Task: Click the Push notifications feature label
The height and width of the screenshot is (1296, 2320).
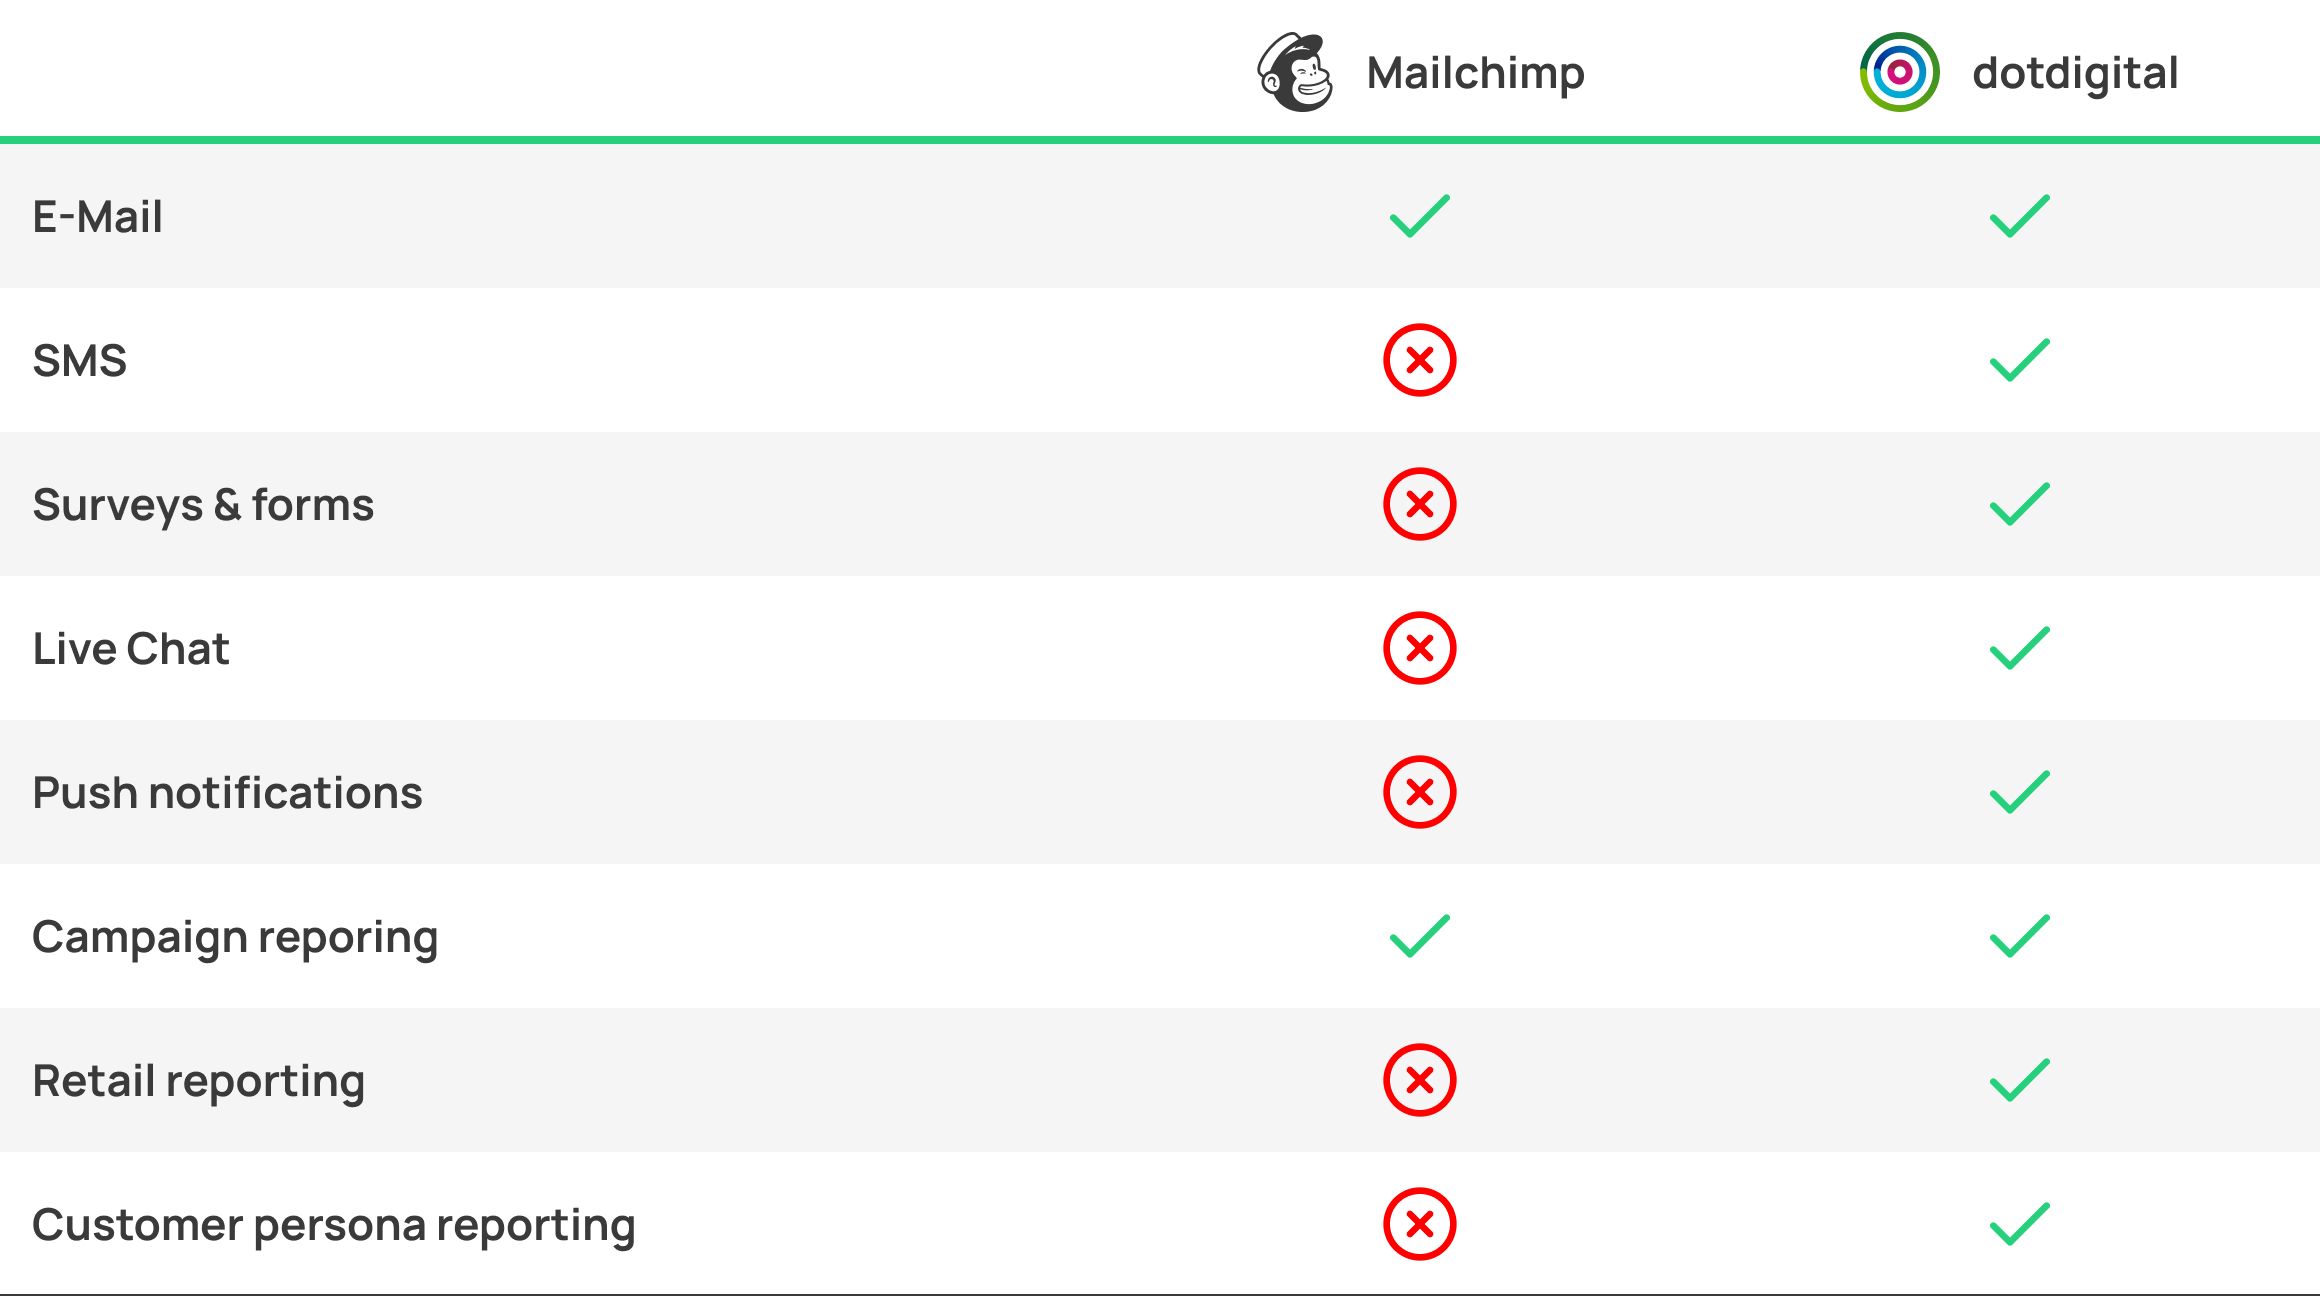Action: 227,793
